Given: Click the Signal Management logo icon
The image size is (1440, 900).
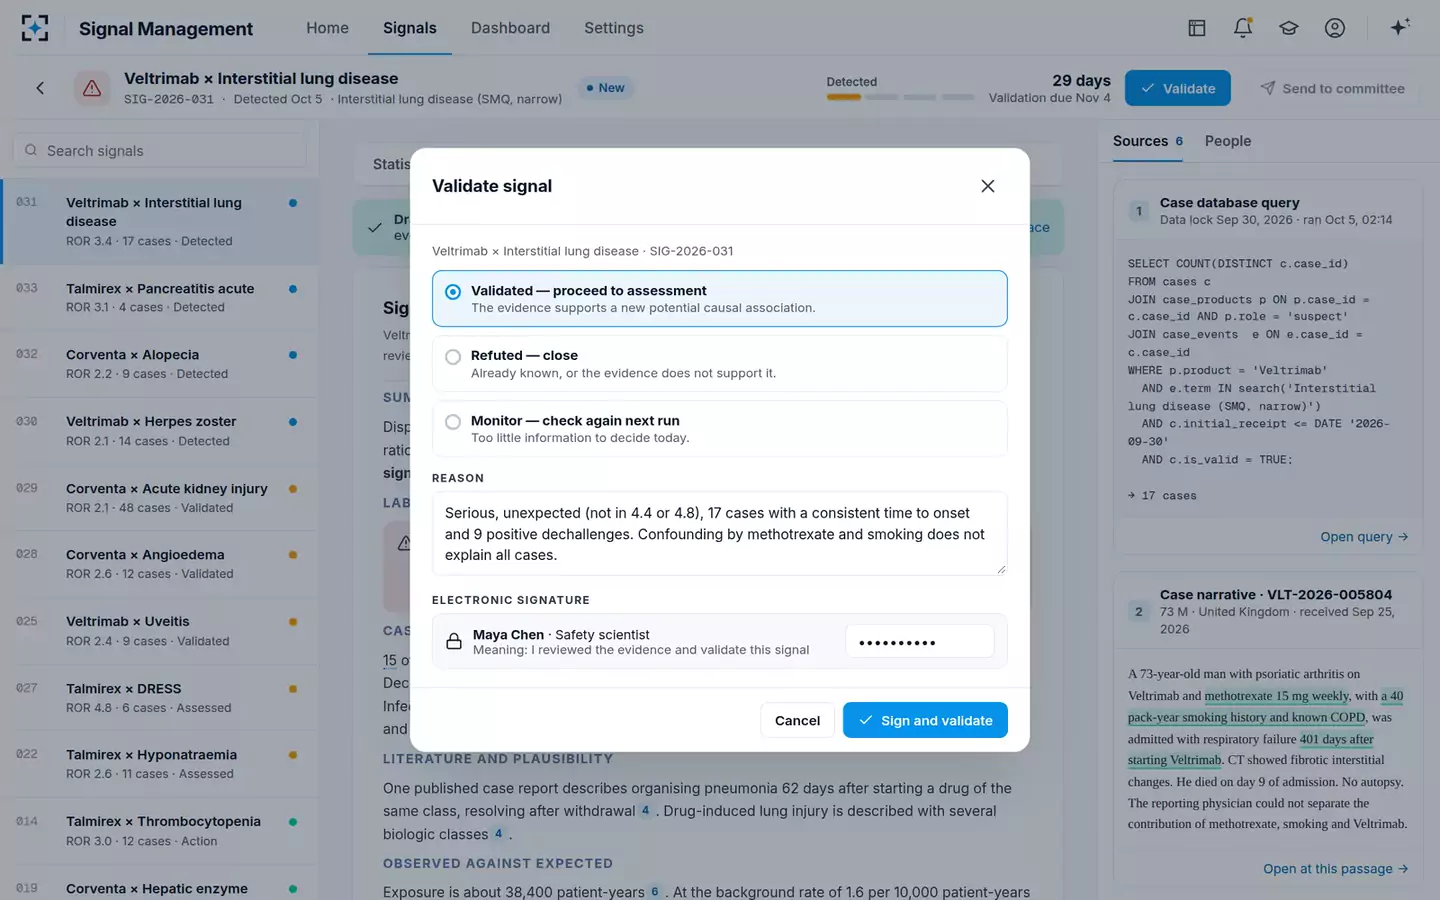Looking at the screenshot, I should [x=35, y=28].
